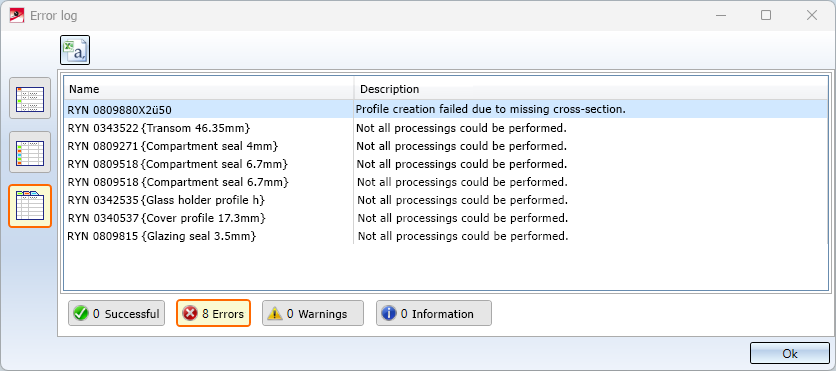Select the Glass holder profile h row
The height and width of the screenshot is (371, 836).
click(446, 200)
